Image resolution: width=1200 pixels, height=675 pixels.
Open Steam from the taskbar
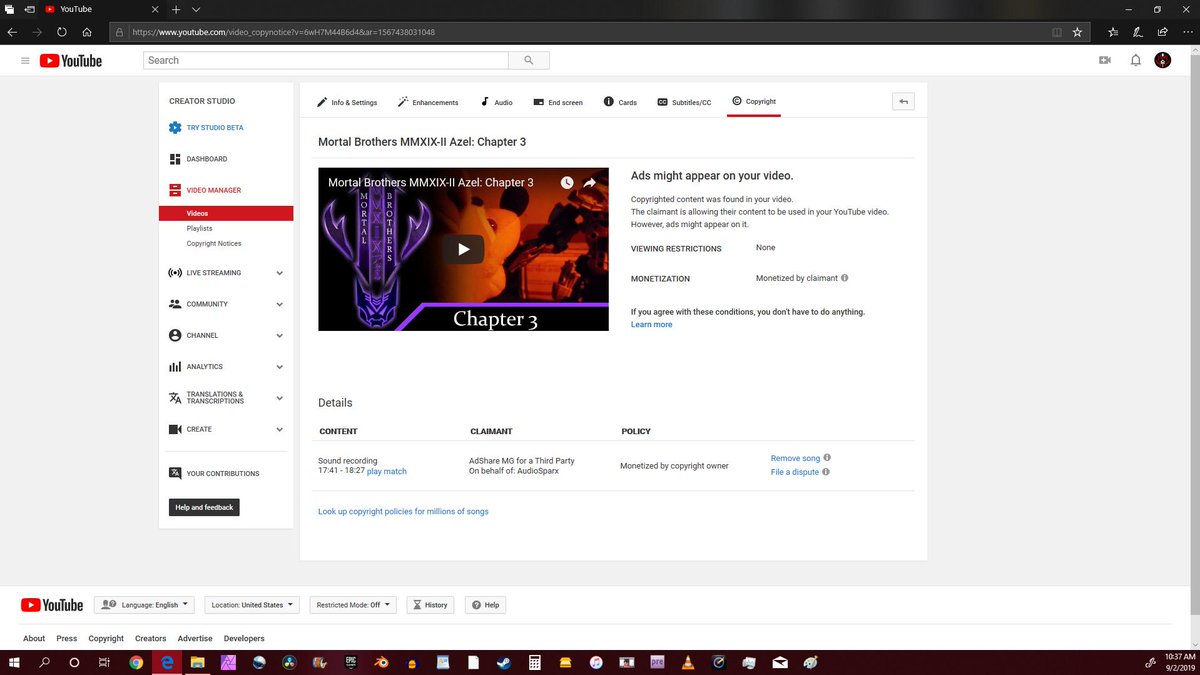point(504,662)
